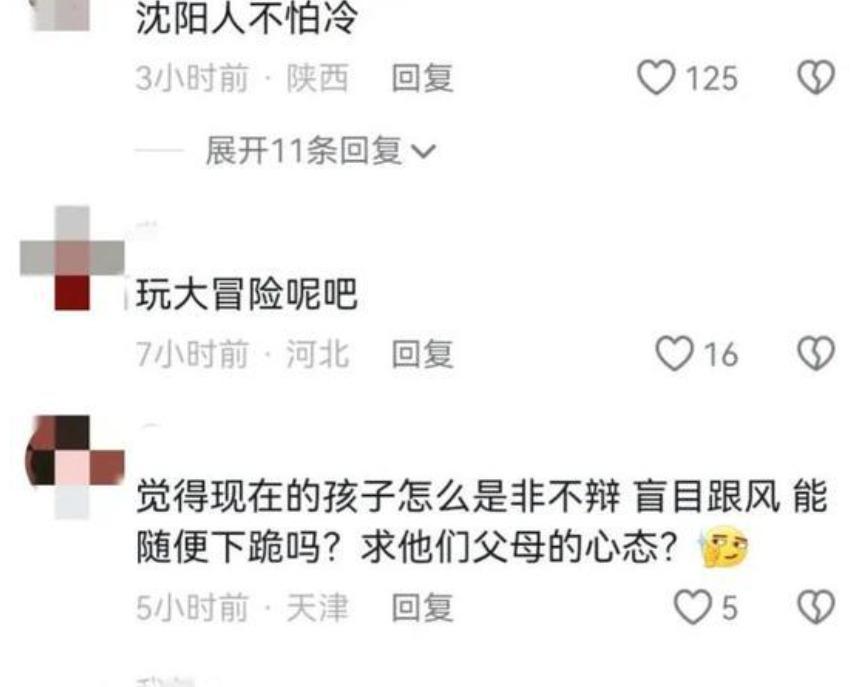Select the comment text 玩大冒险呢吧
Image resolution: width=865 pixels, height=687 pixels.
tap(247, 294)
